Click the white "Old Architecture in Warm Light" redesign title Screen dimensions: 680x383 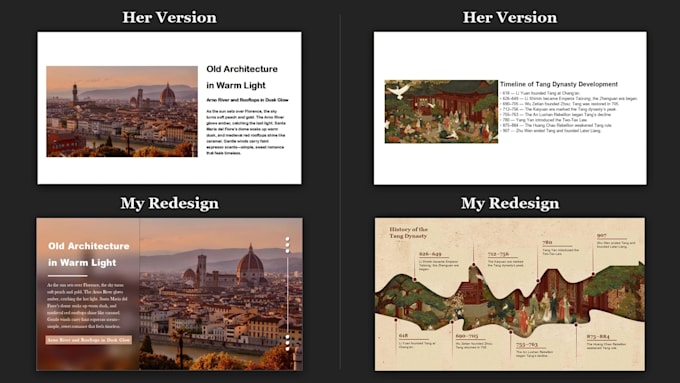tap(88, 254)
